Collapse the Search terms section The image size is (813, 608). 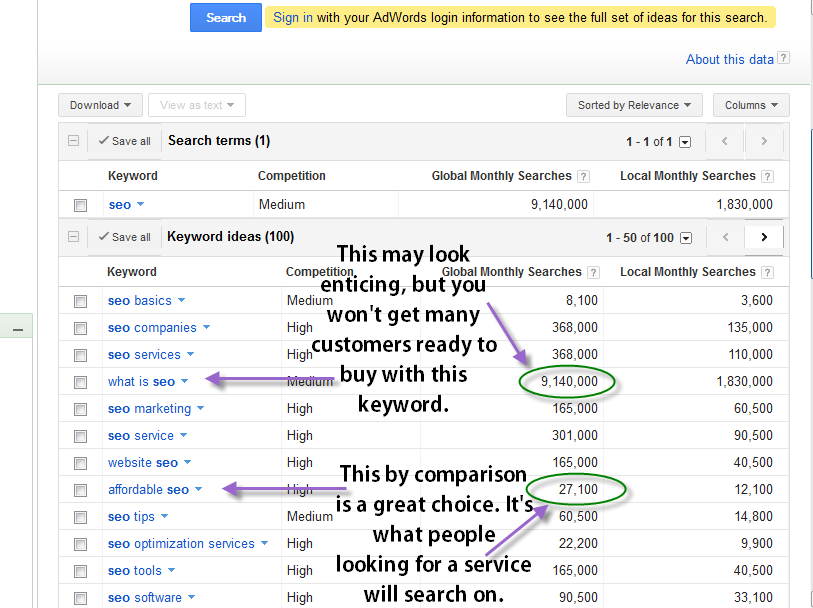73,141
